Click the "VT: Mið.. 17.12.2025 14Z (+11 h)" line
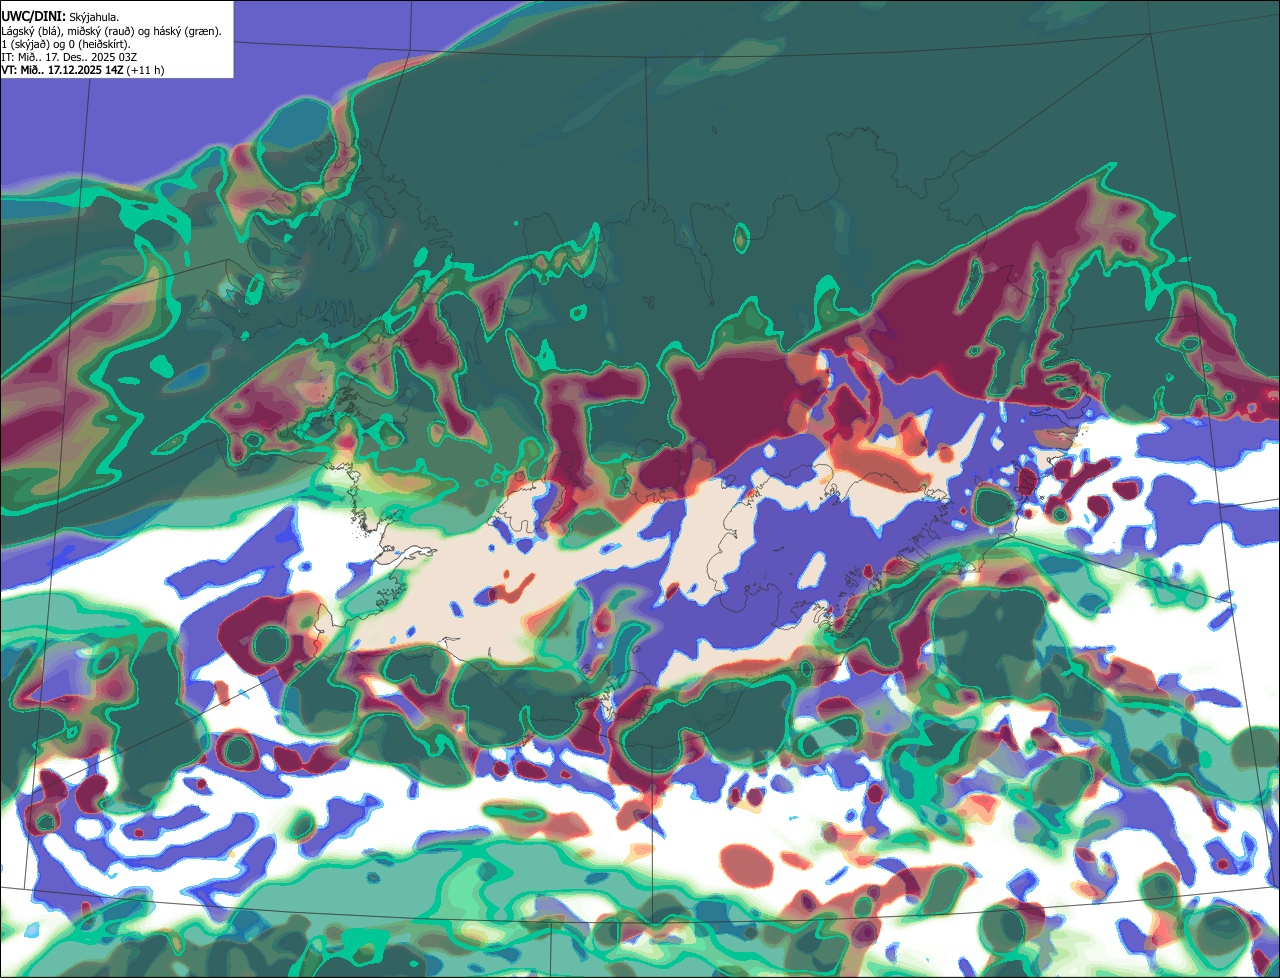This screenshot has width=1280, height=978. point(83,70)
